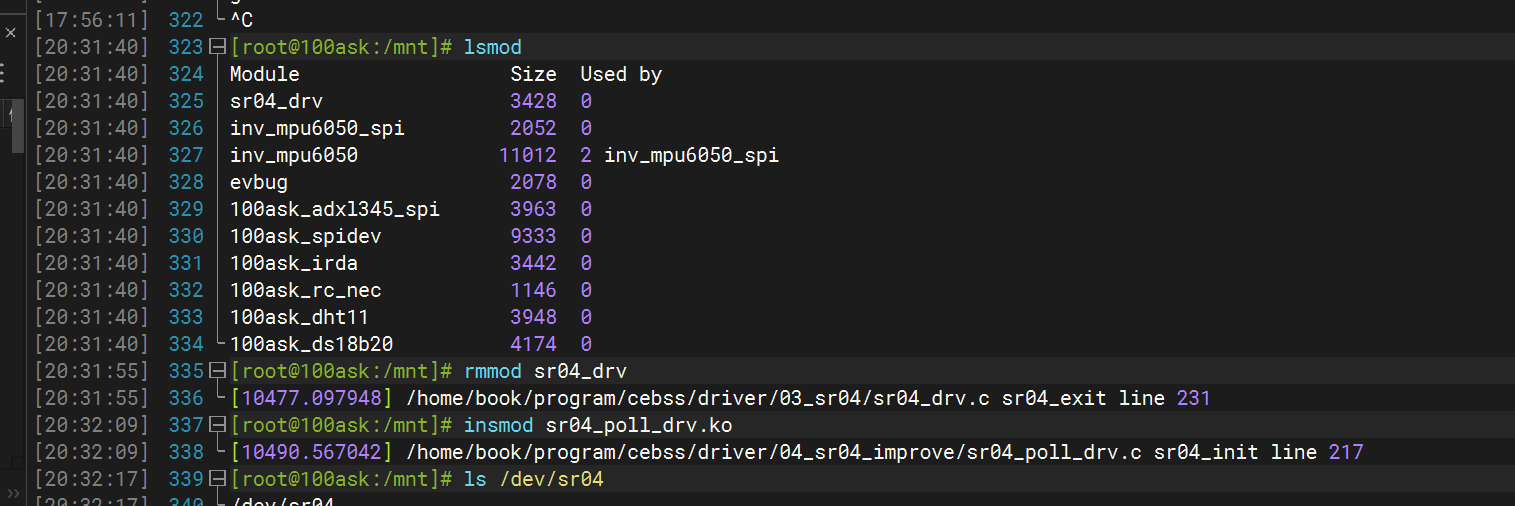Click the inv_mpu6050_spi dependency in Used by column
1515x506 pixels.
coord(692,155)
